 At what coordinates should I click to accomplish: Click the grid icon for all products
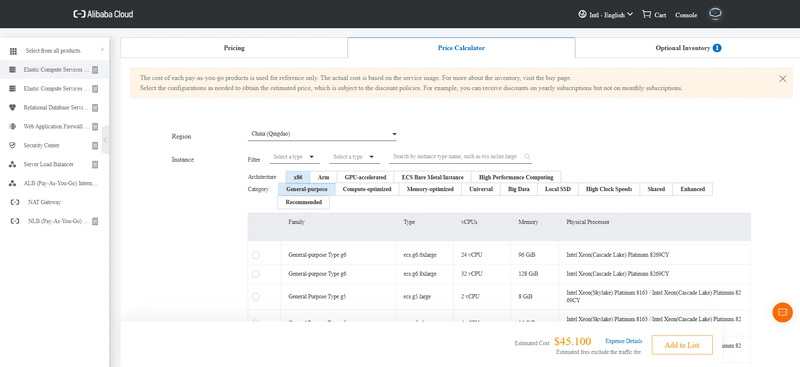(x=13, y=51)
